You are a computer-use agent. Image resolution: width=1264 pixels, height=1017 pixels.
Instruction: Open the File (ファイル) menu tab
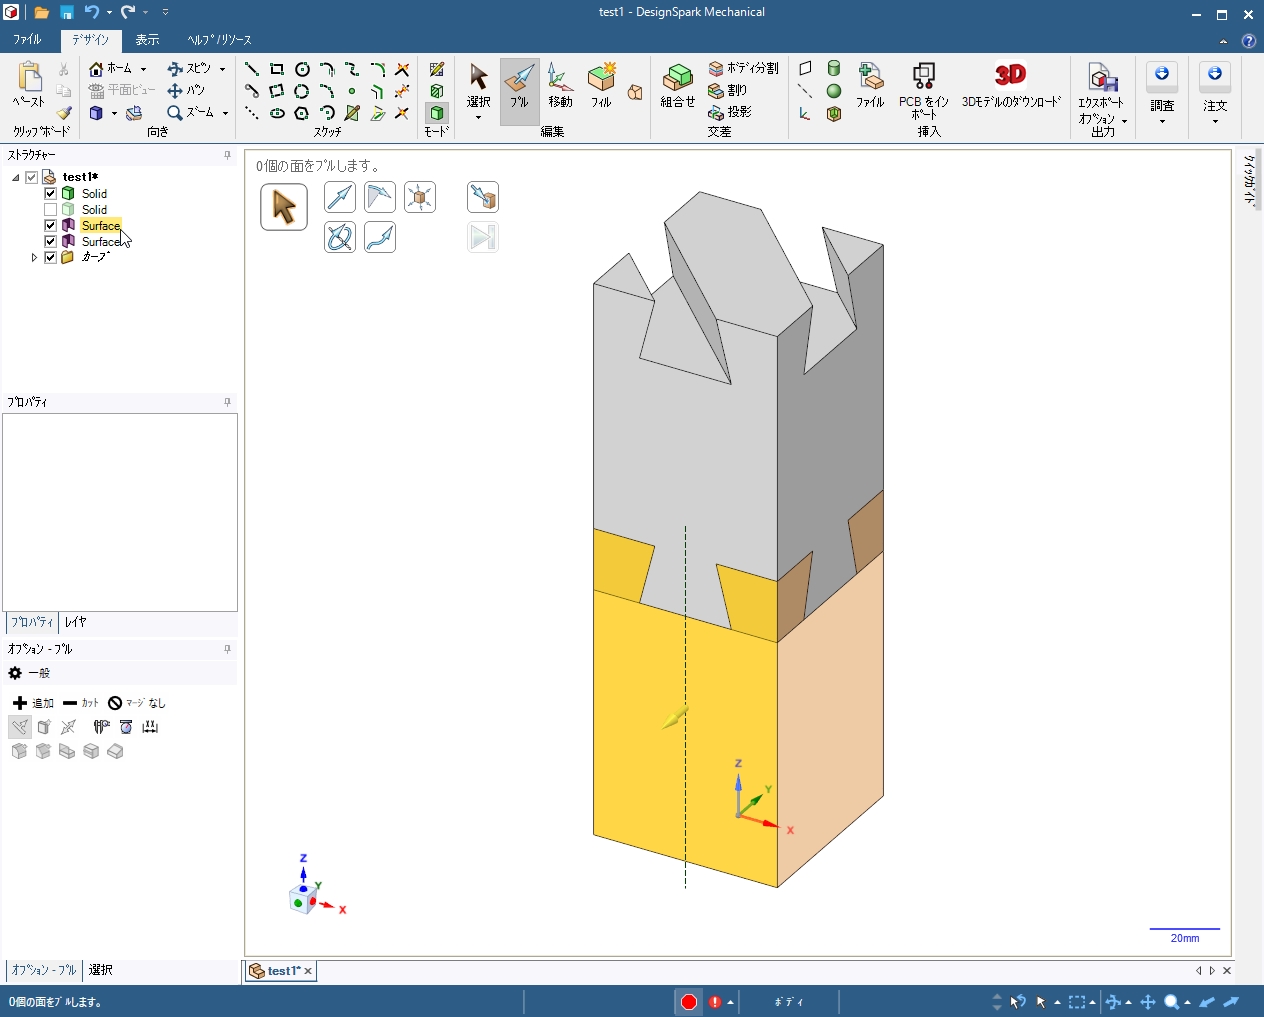click(x=27, y=40)
